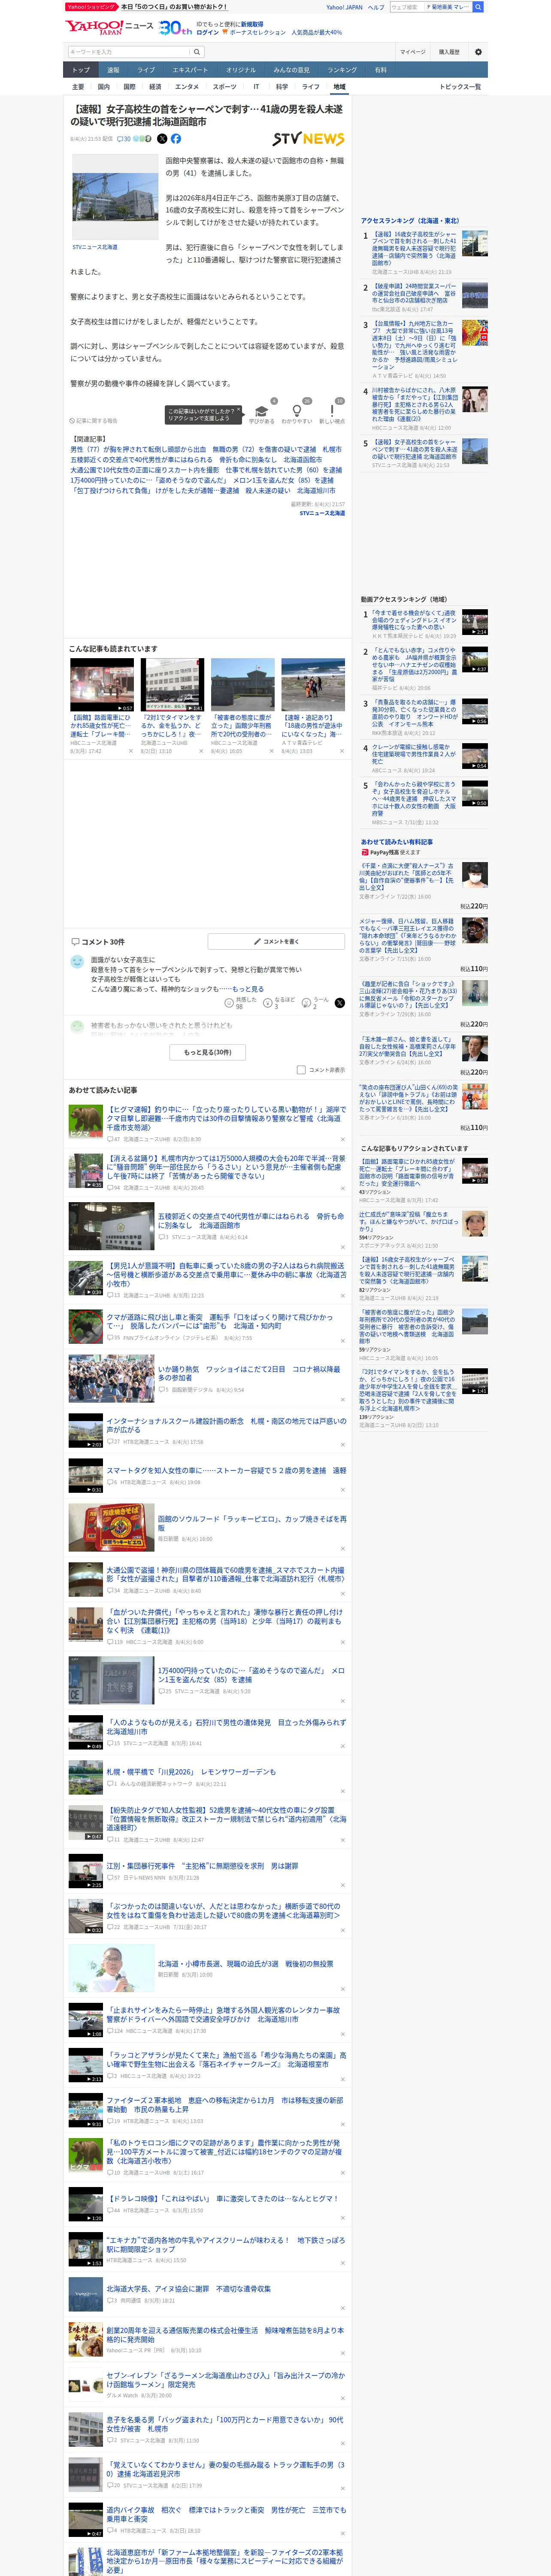Open the article's police building photo
Viewport: 551px width, 2576px height.
pos(115,197)
